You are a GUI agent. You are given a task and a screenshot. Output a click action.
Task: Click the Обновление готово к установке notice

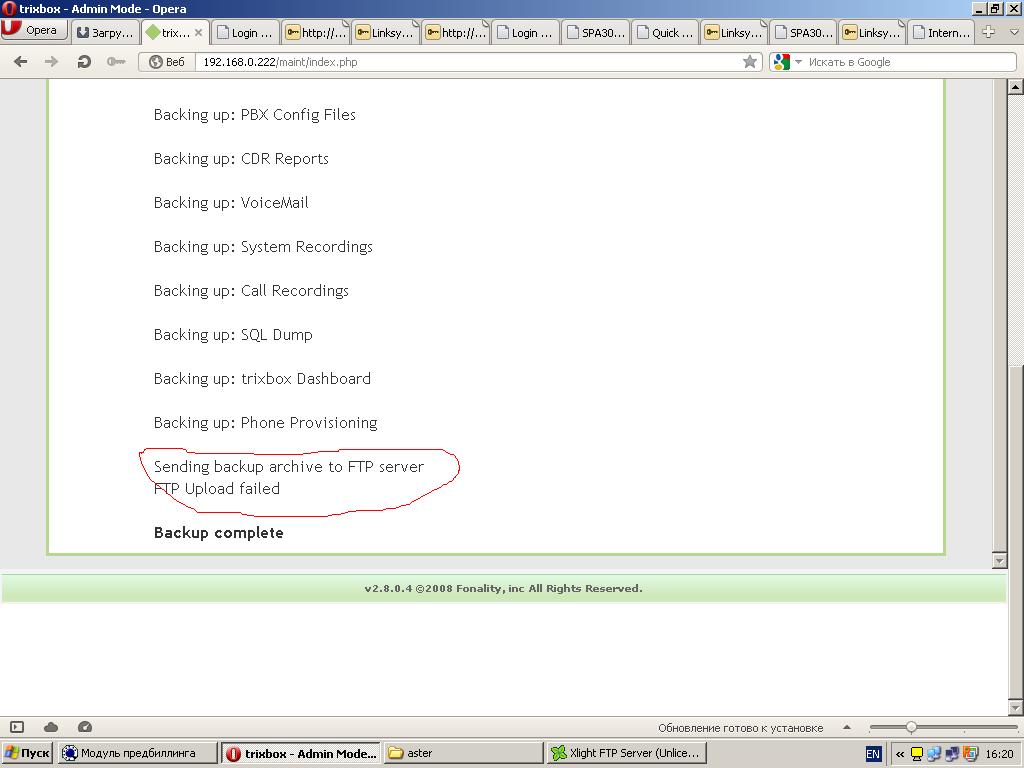pos(741,728)
